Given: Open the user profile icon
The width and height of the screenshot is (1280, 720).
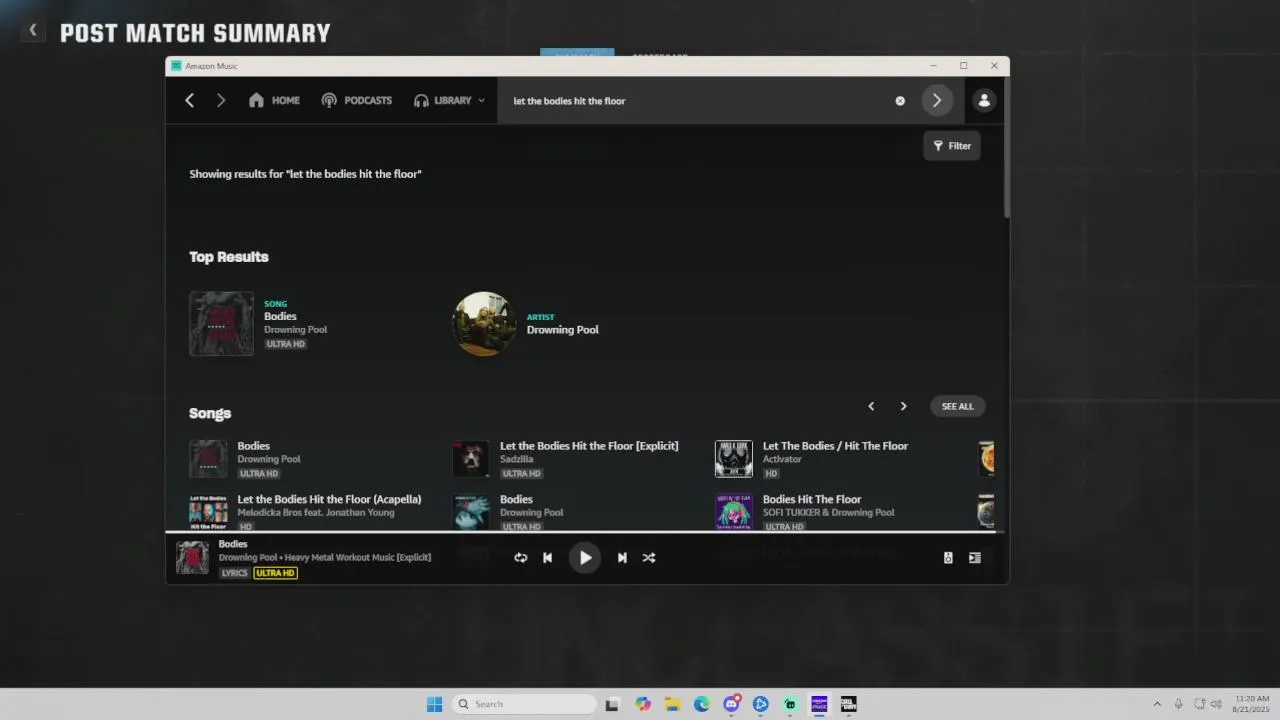Looking at the screenshot, I should 984,100.
